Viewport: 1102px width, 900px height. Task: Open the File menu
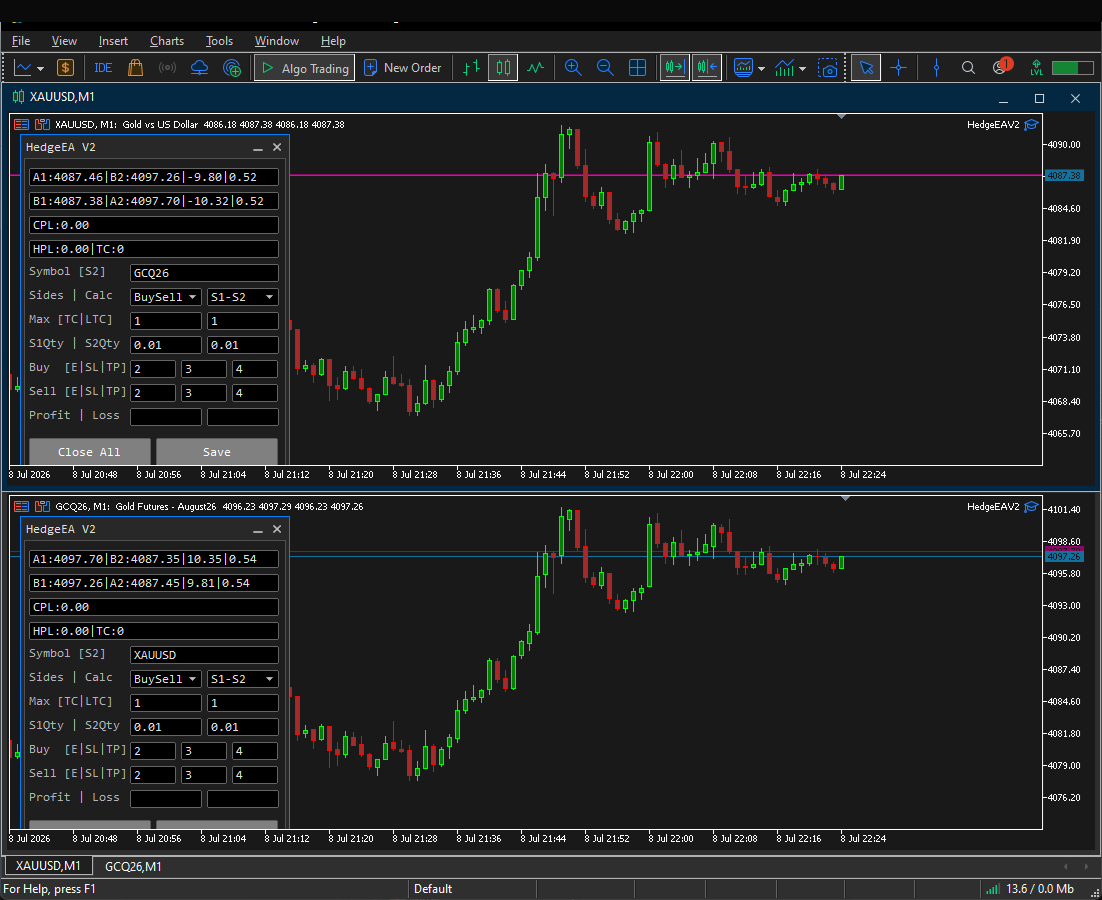coord(21,41)
